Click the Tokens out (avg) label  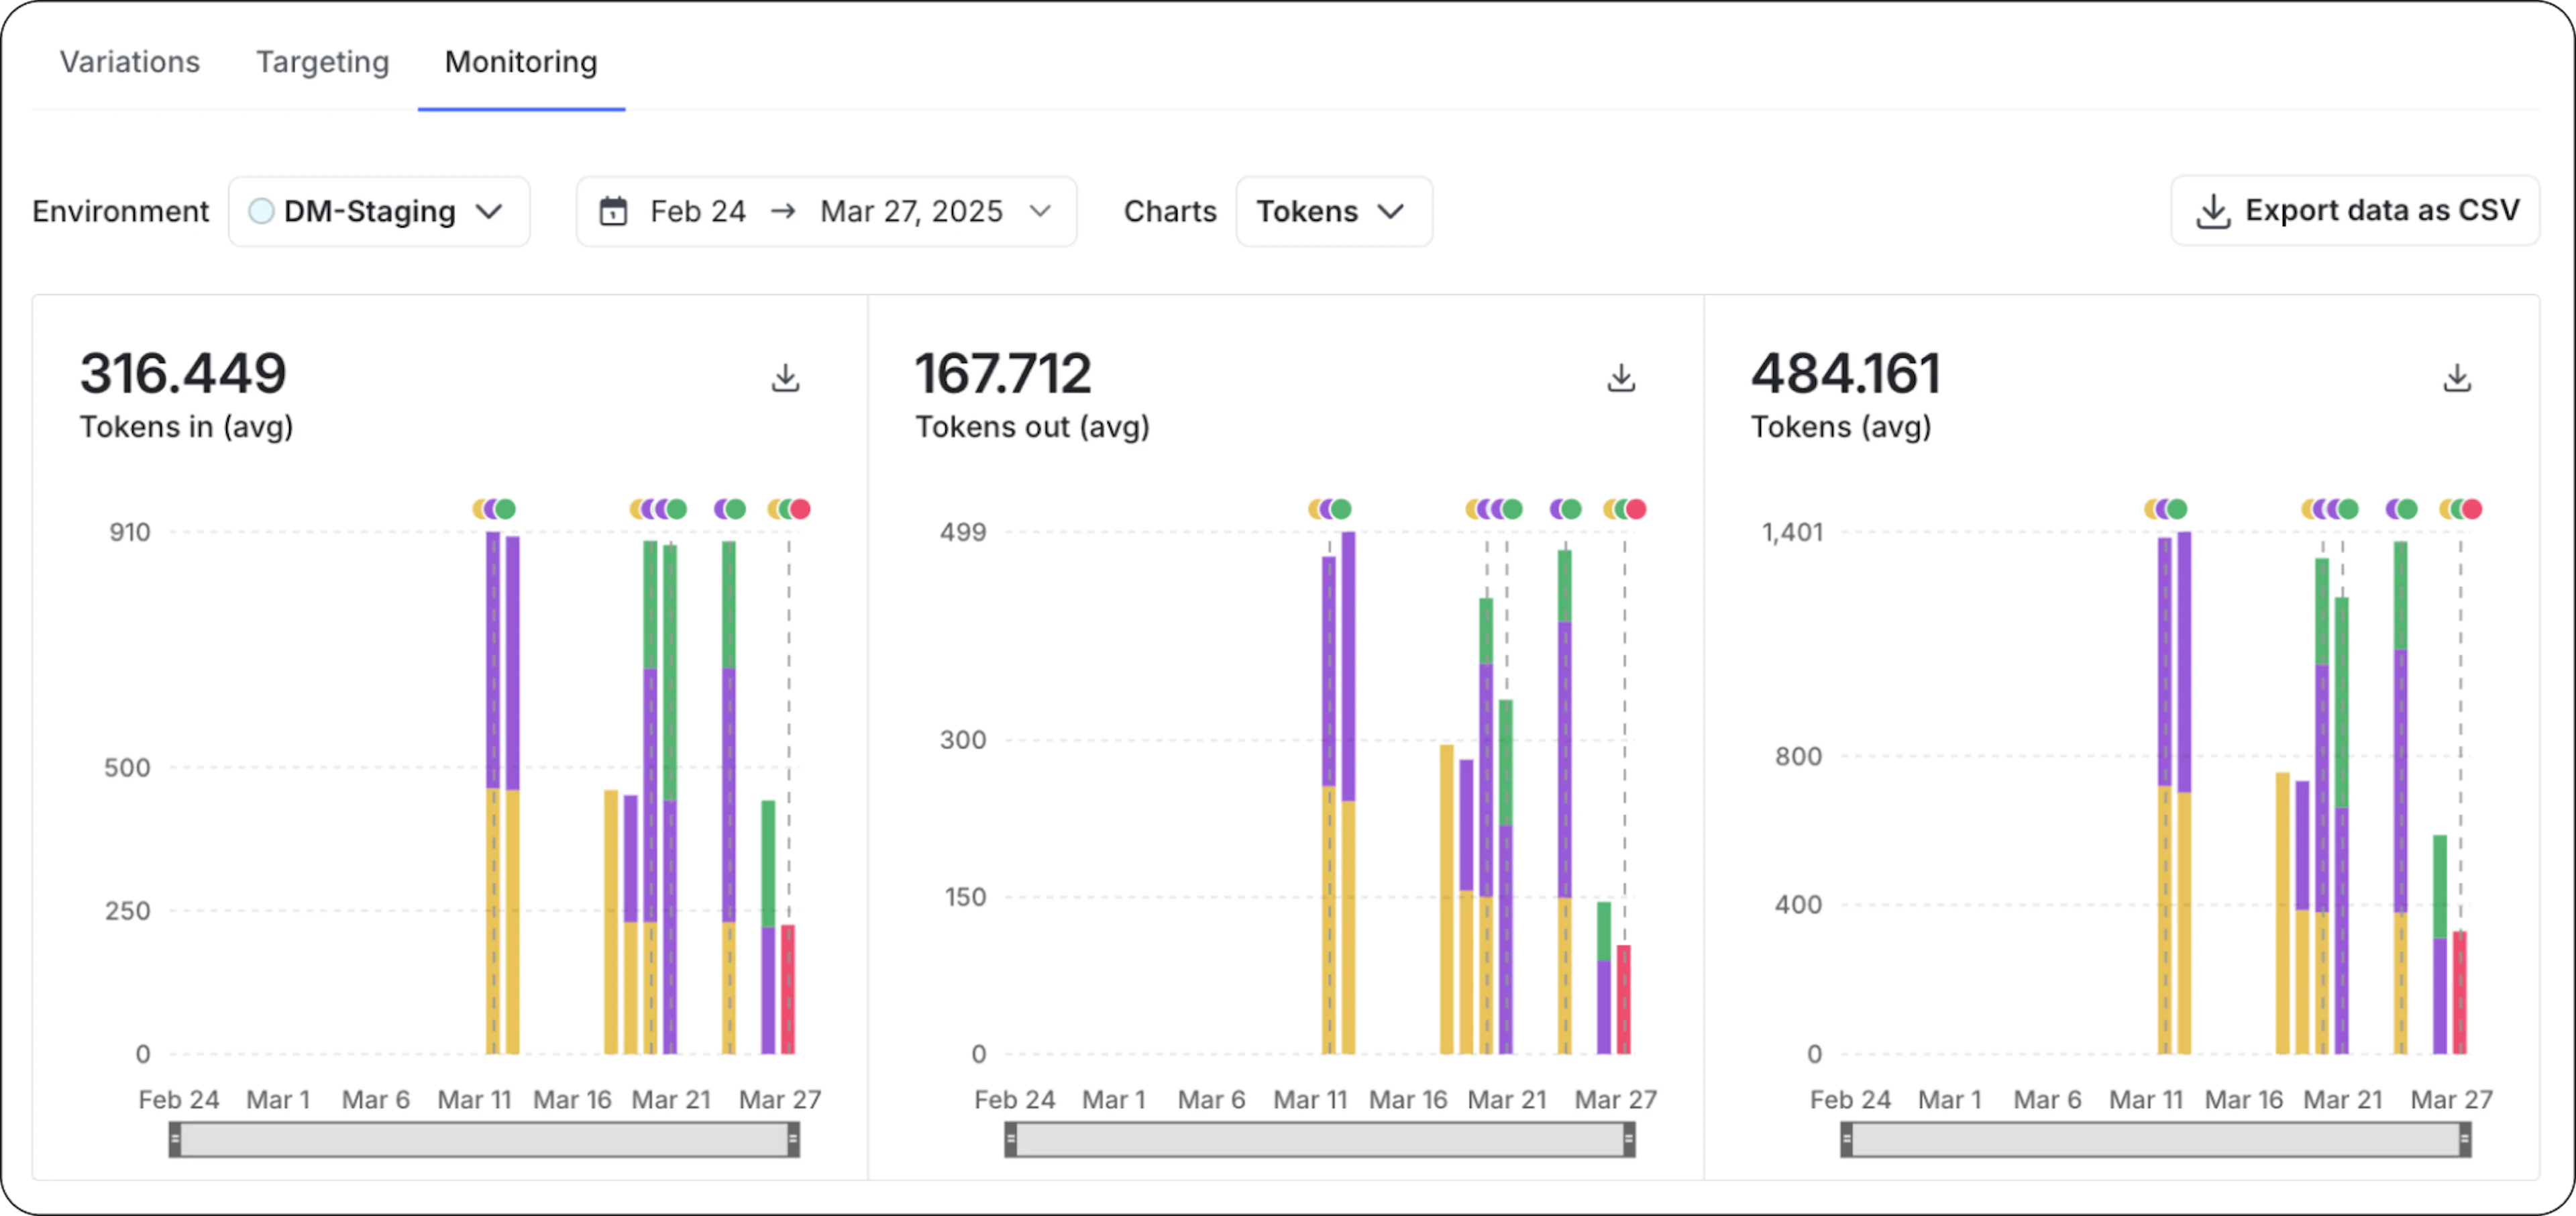pyautogui.click(x=1033, y=427)
